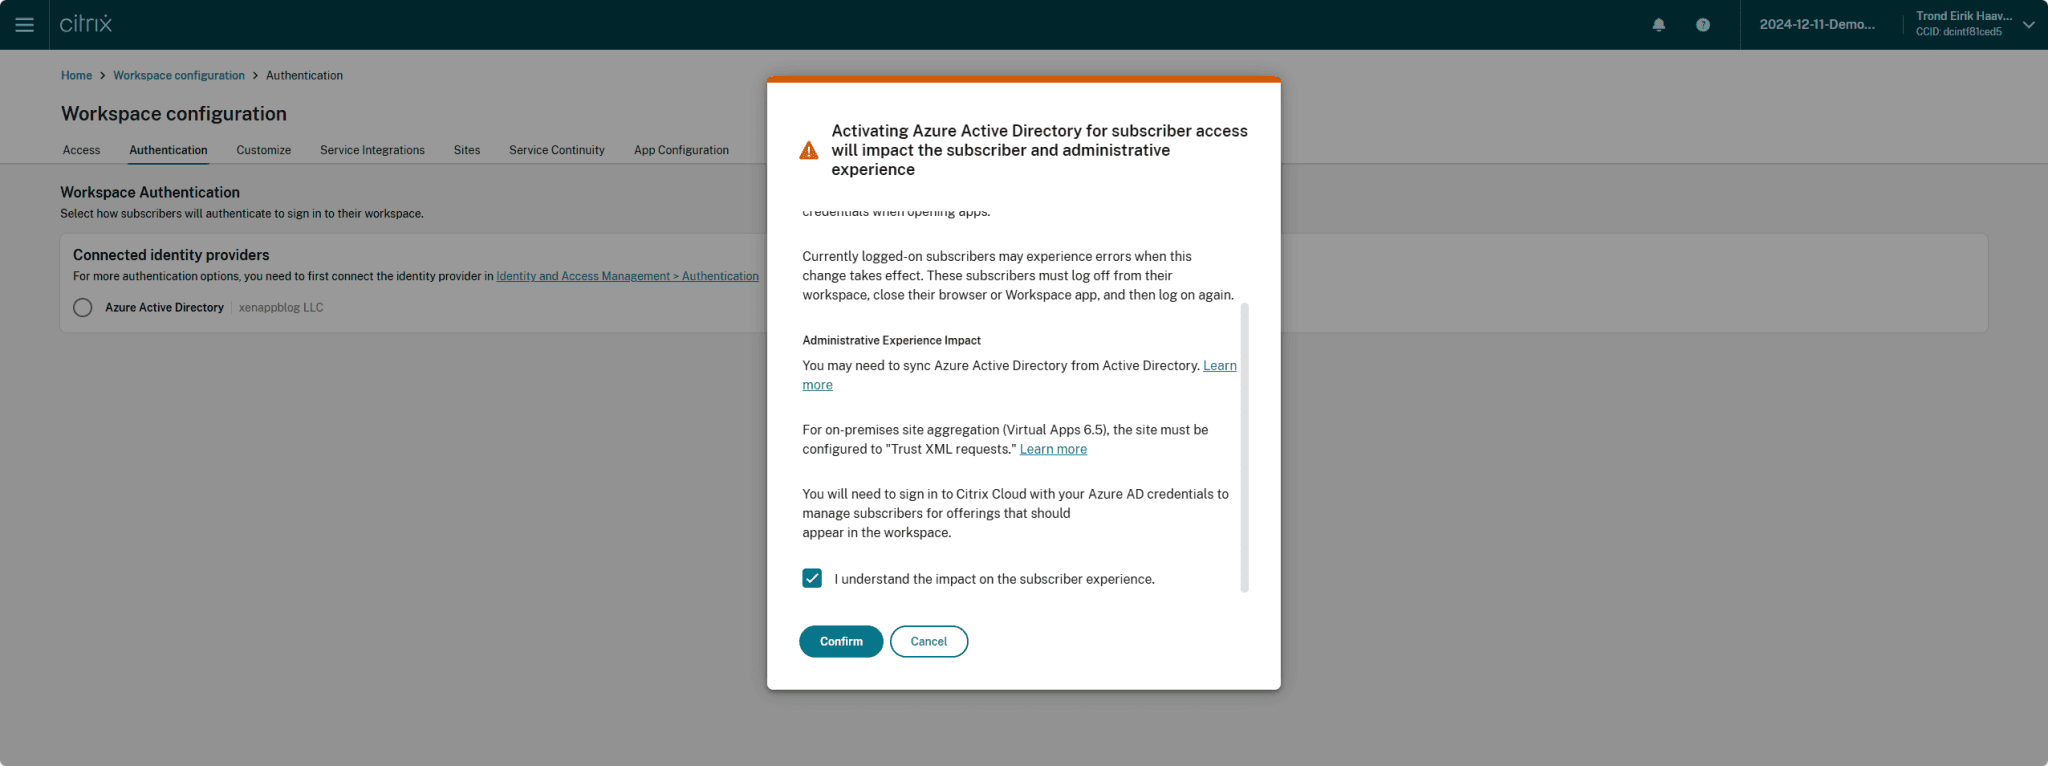The height and width of the screenshot is (766, 2048).
Task: Open the Service Integrations tab
Action: pos(372,150)
